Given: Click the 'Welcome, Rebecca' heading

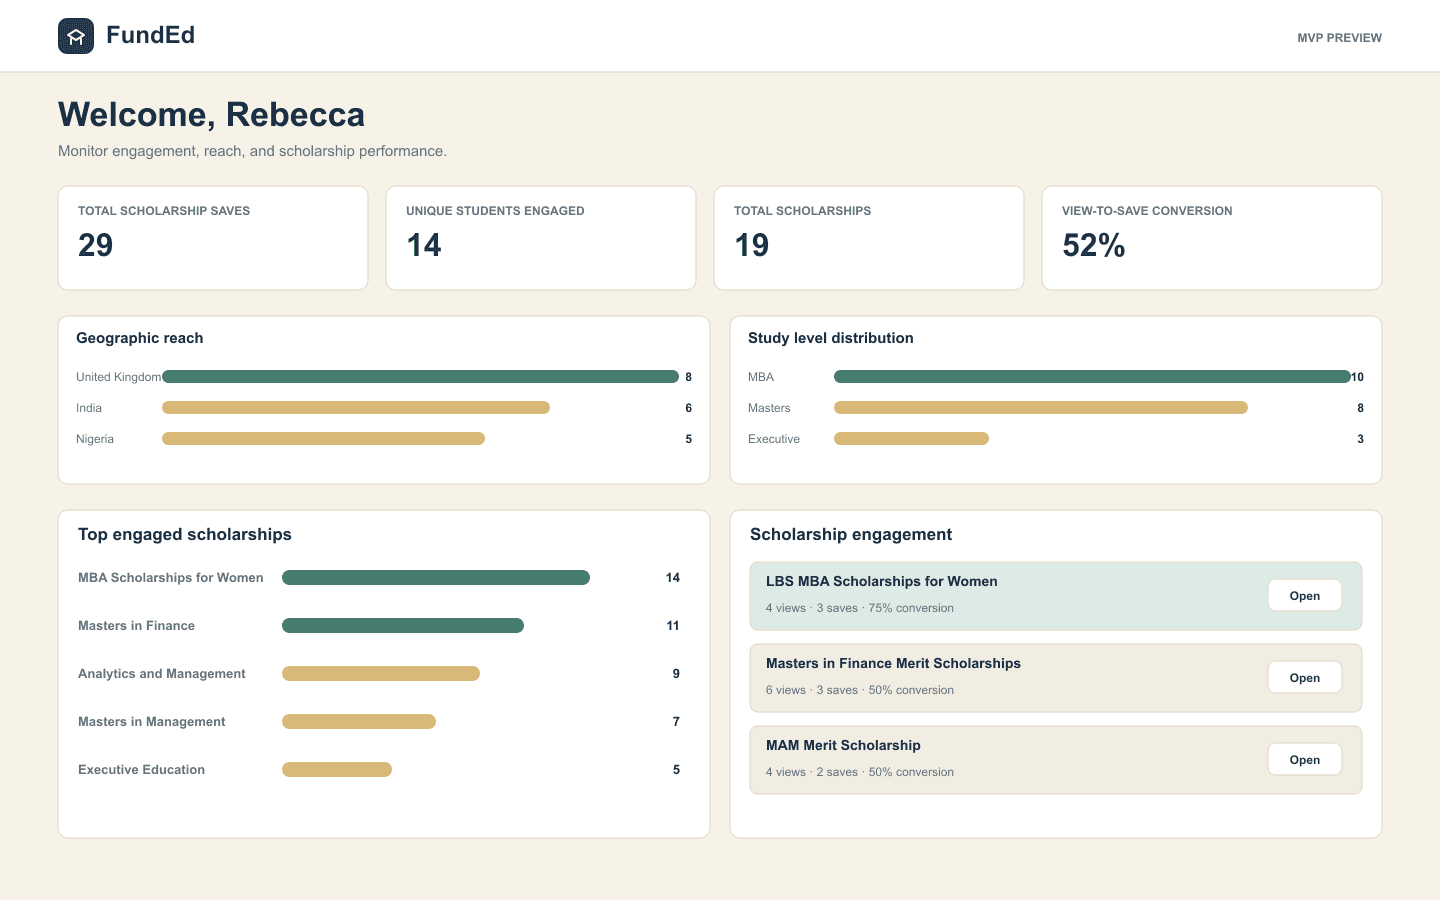Looking at the screenshot, I should [211, 115].
